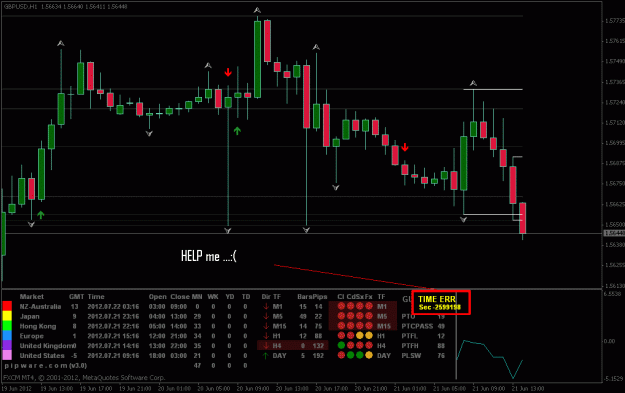Select the orange Fx dot in DAY row
Viewport: 625px width, 393px height.
[369, 355]
